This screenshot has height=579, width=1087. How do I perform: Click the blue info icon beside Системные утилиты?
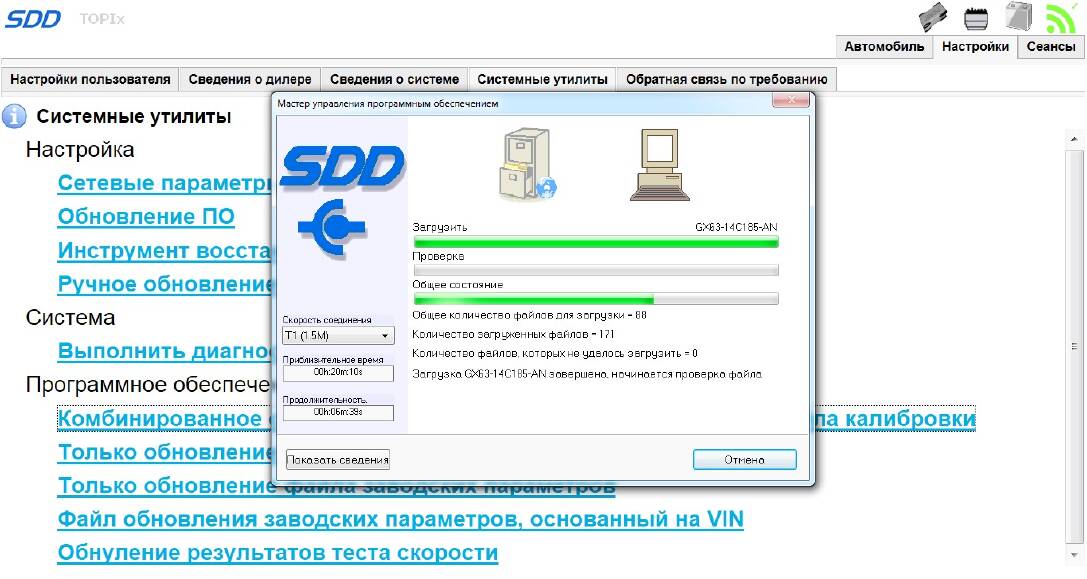pyautogui.click(x=14, y=116)
